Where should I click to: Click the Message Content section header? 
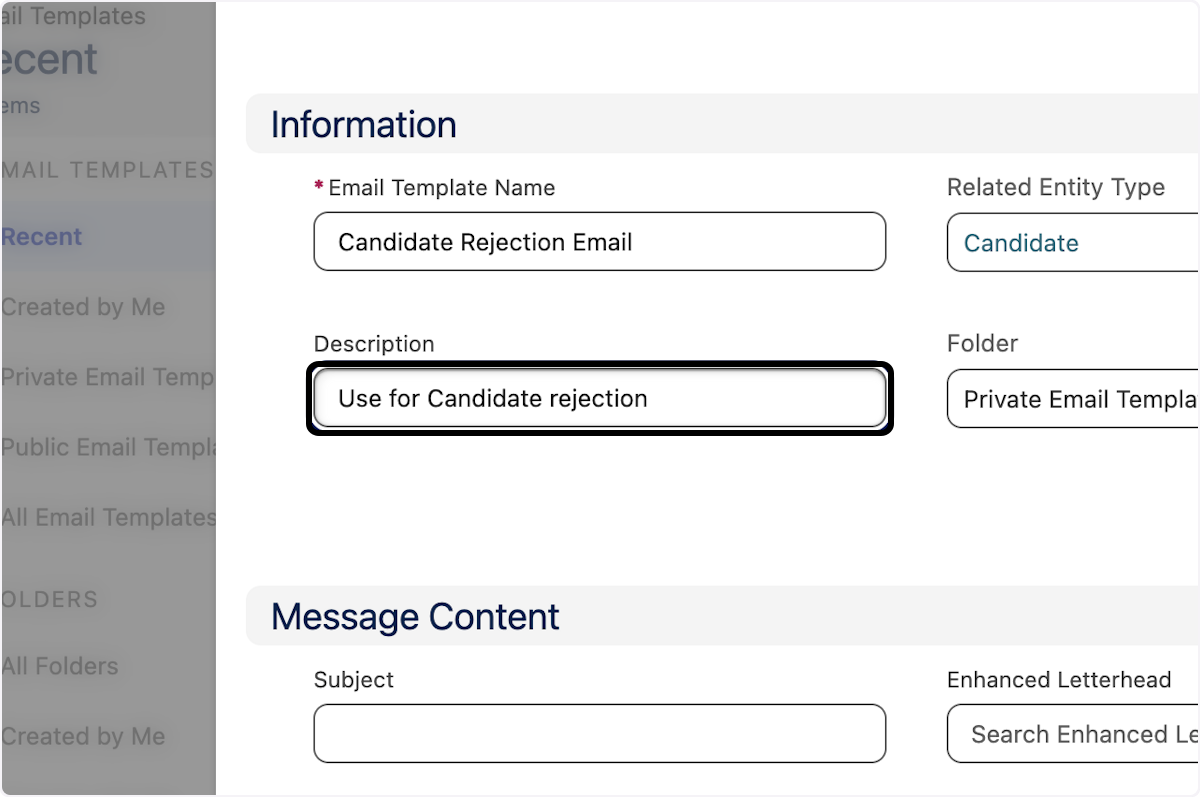click(x=415, y=616)
